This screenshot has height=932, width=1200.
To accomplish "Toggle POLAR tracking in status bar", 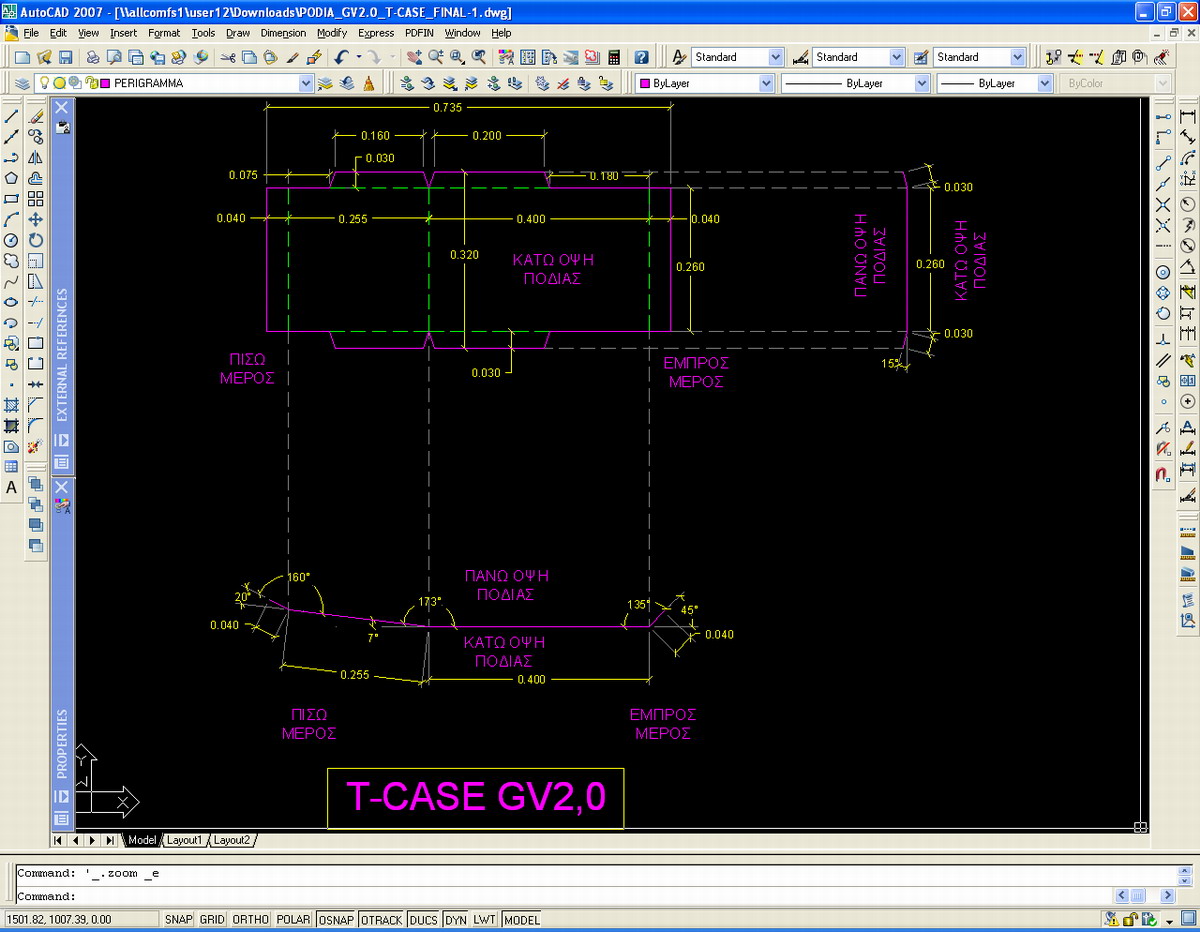I will click(x=293, y=919).
